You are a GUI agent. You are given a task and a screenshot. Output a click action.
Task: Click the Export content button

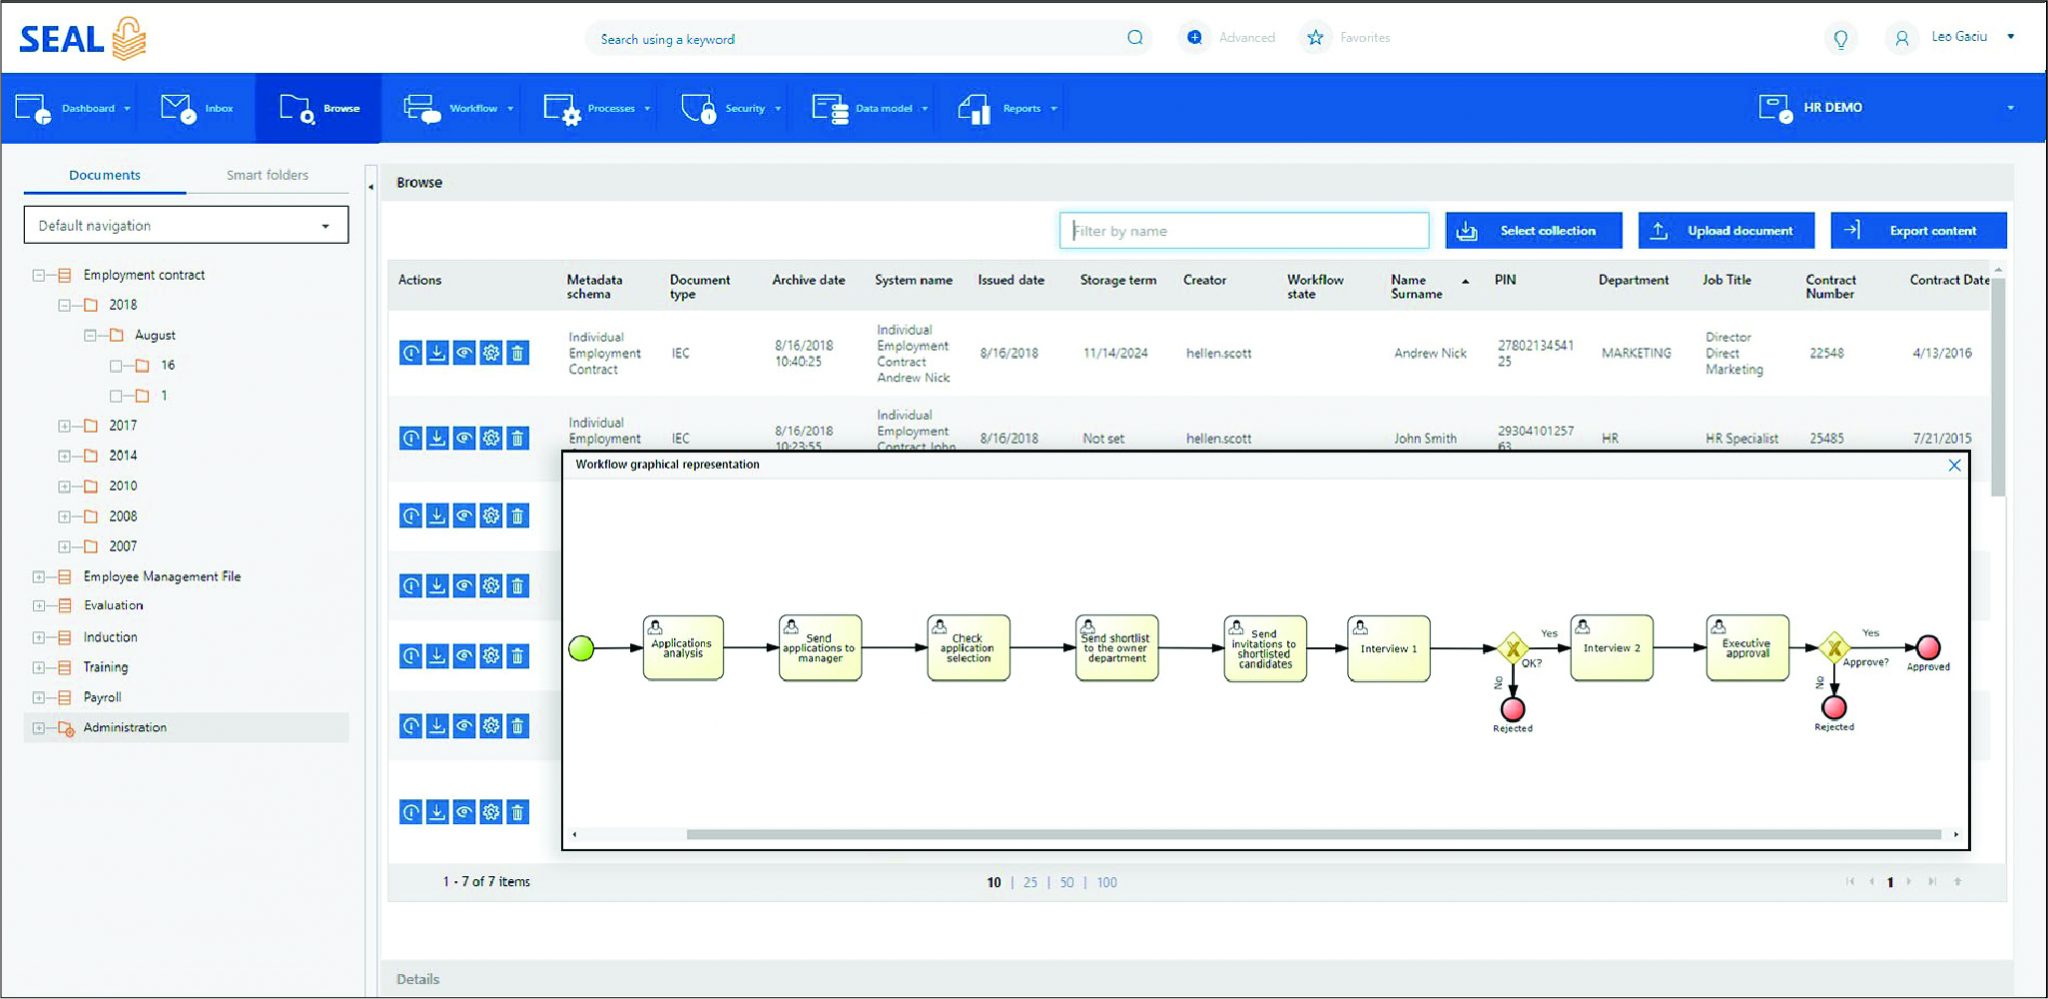coord(1918,230)
